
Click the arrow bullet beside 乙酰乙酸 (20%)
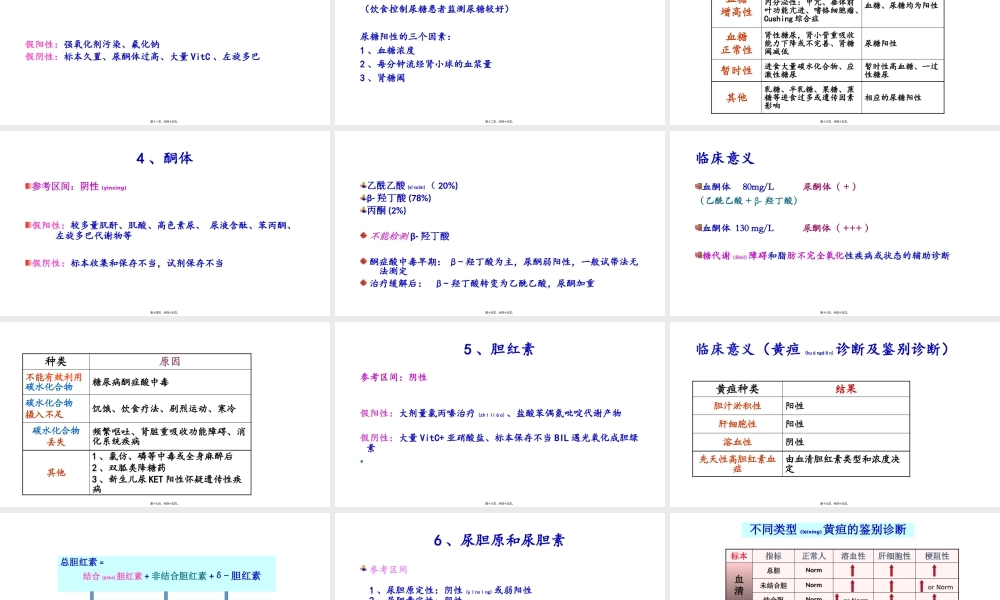click(x=362, y=186)
